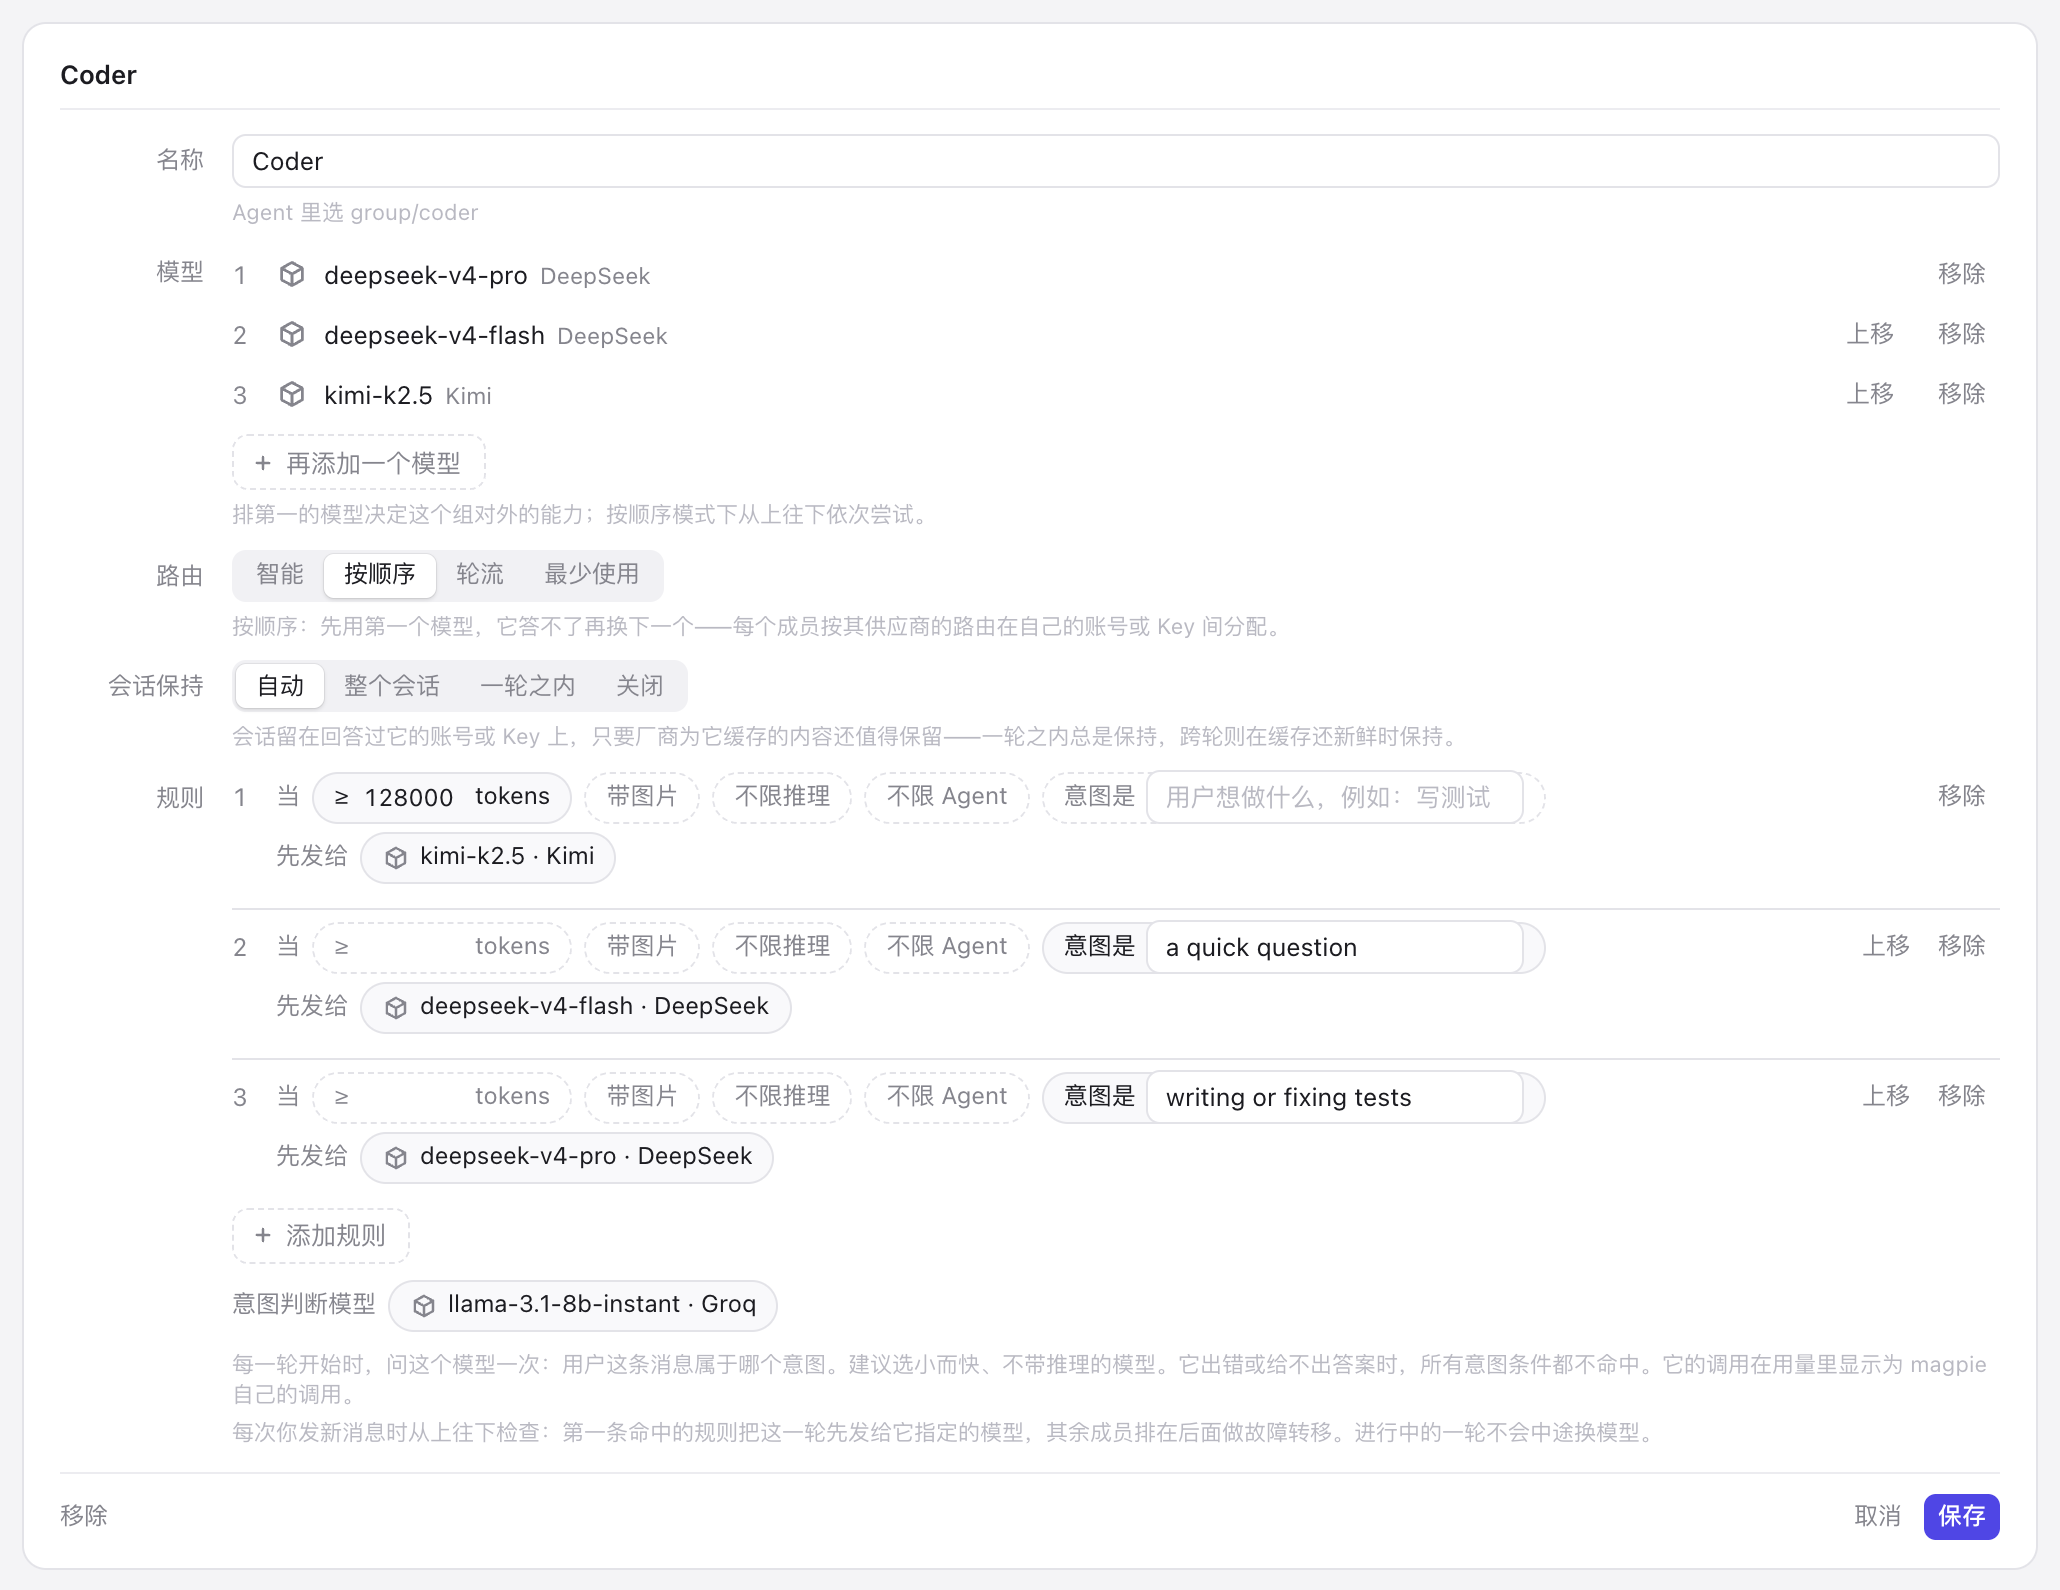Click the 意图是 label in rule 1
Viewport: 2060px width, 1590px height.
click(1099, 797)
